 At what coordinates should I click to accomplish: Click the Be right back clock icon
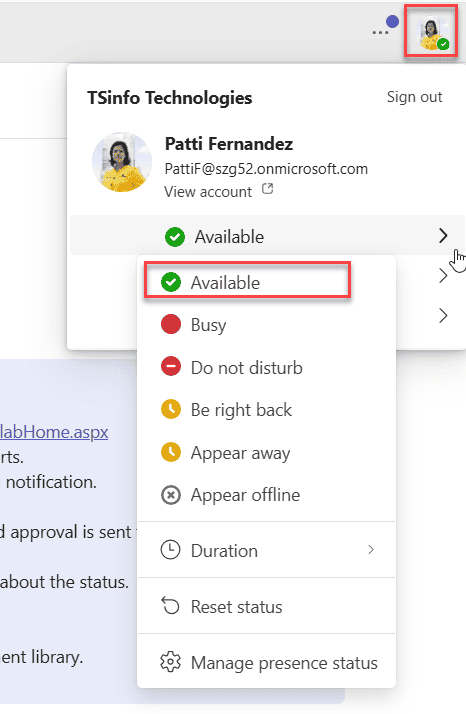click(x=171, y=409)
